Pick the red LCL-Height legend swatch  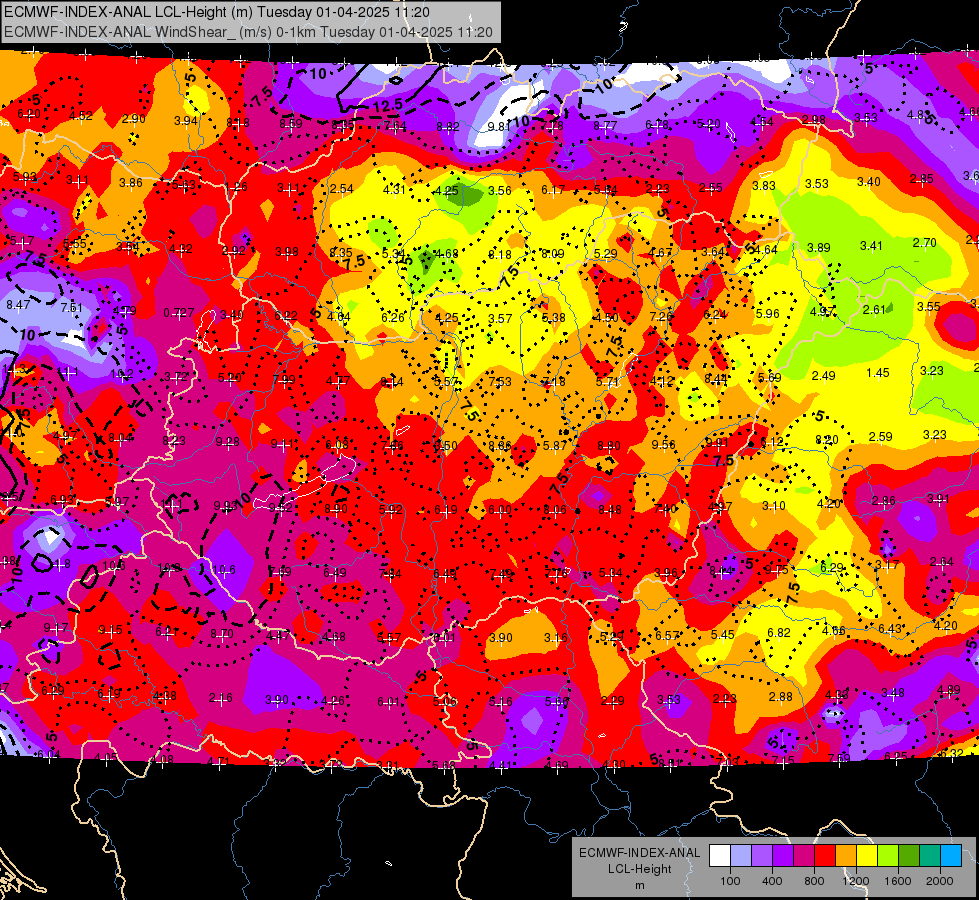(825, 856)
